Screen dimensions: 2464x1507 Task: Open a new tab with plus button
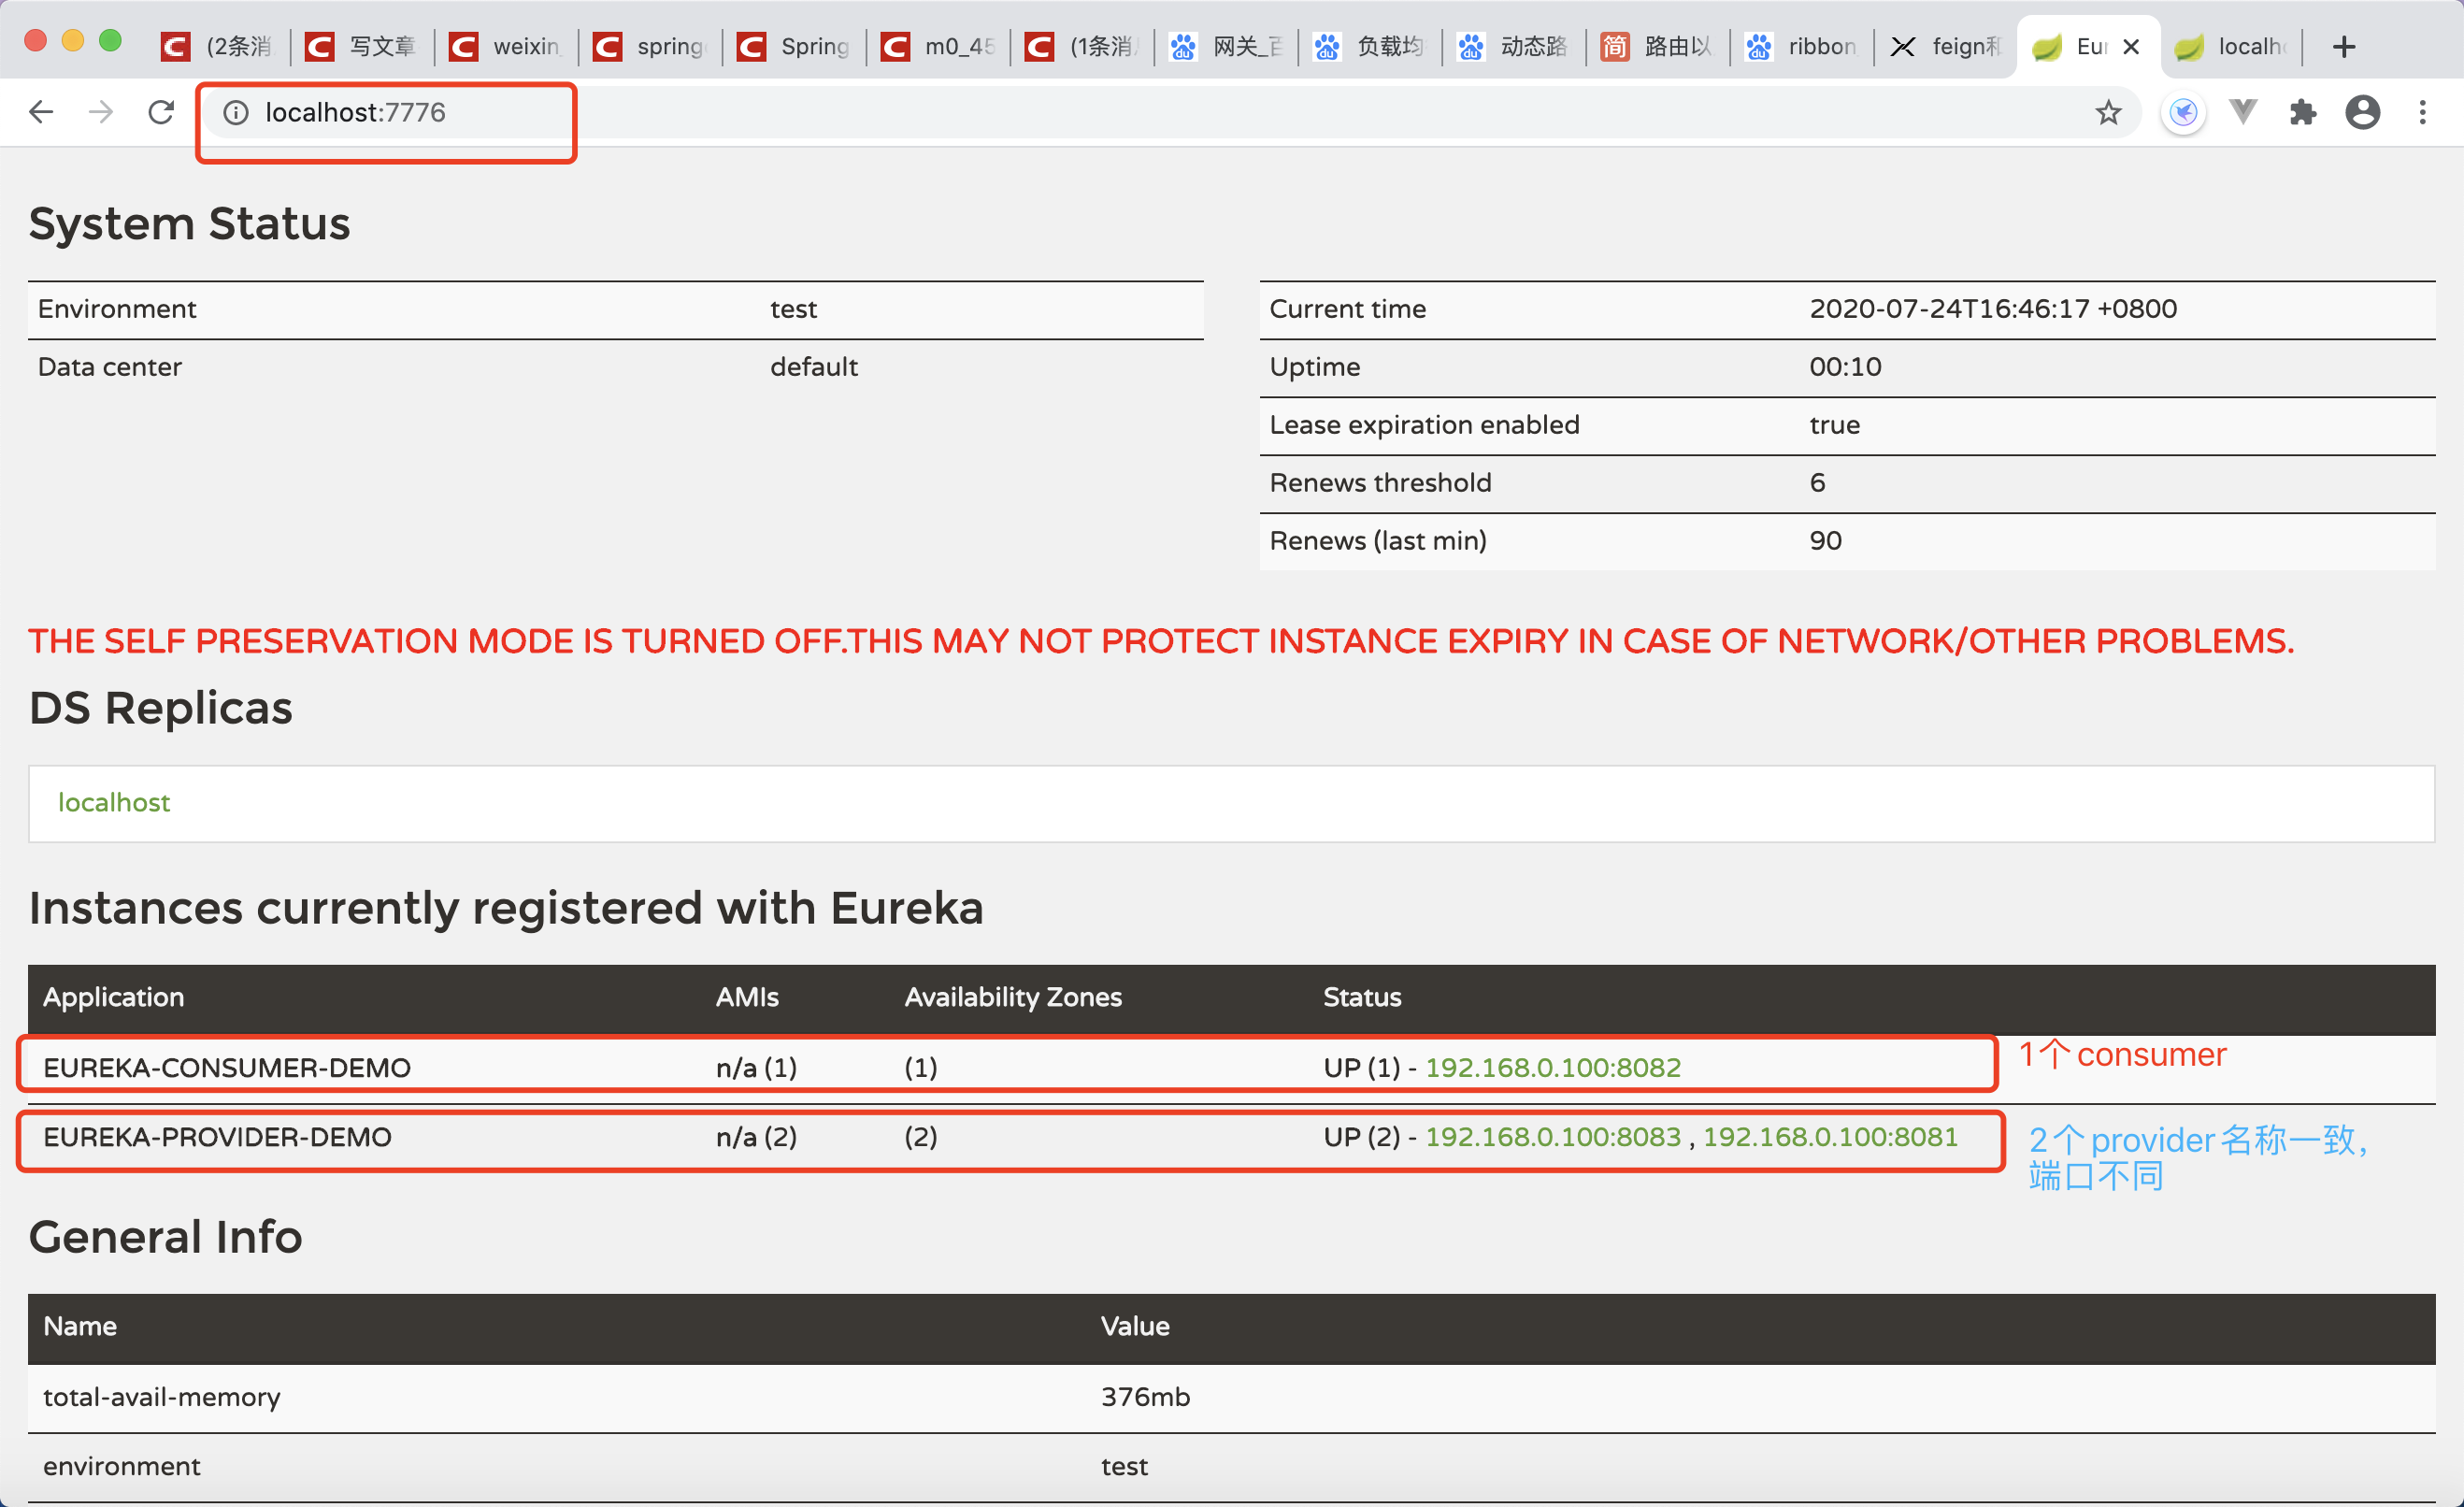coord(2343,47)
